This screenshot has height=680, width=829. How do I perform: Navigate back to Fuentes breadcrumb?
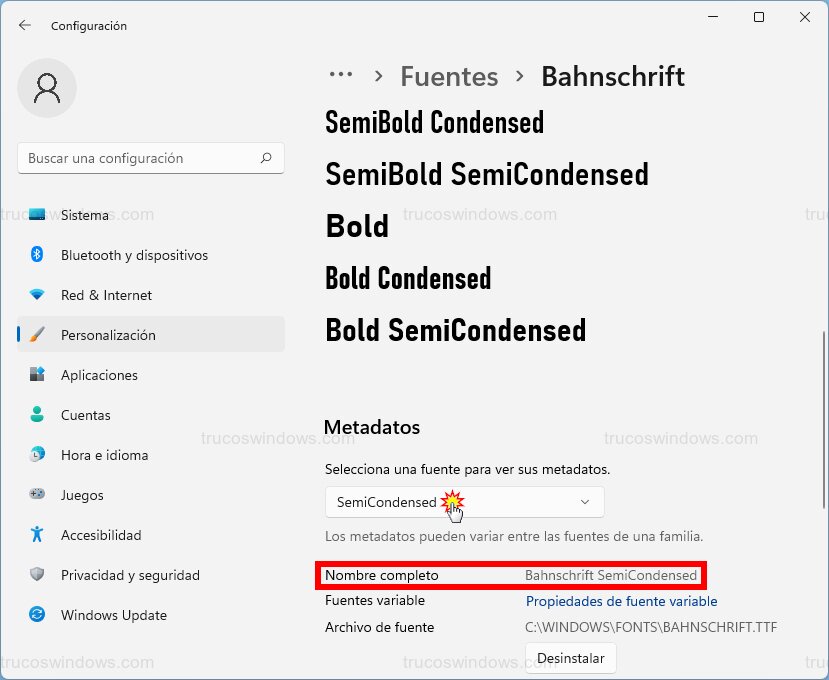449,76
